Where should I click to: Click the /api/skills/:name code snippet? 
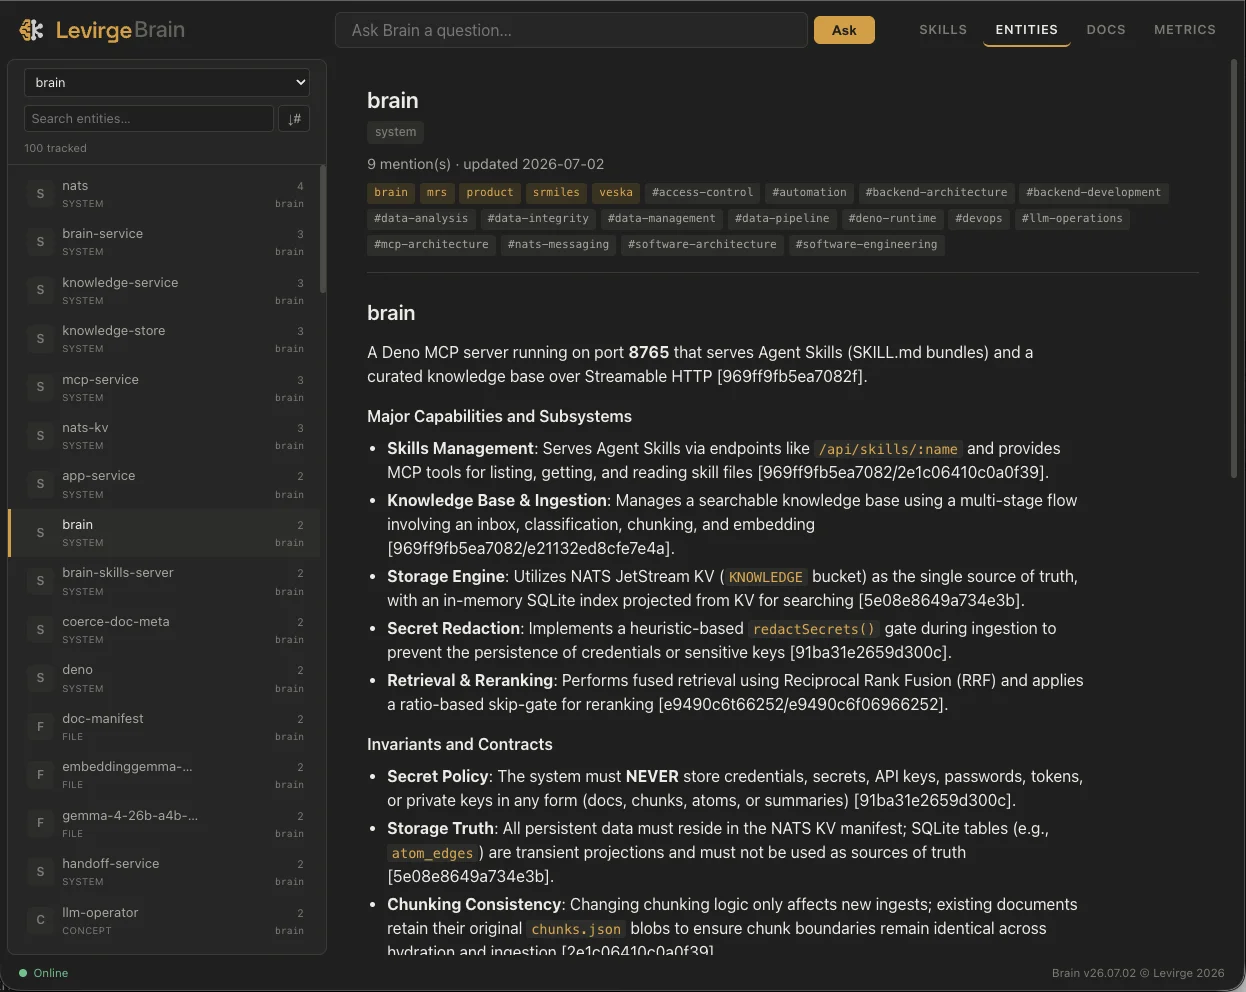click(888, 449)
